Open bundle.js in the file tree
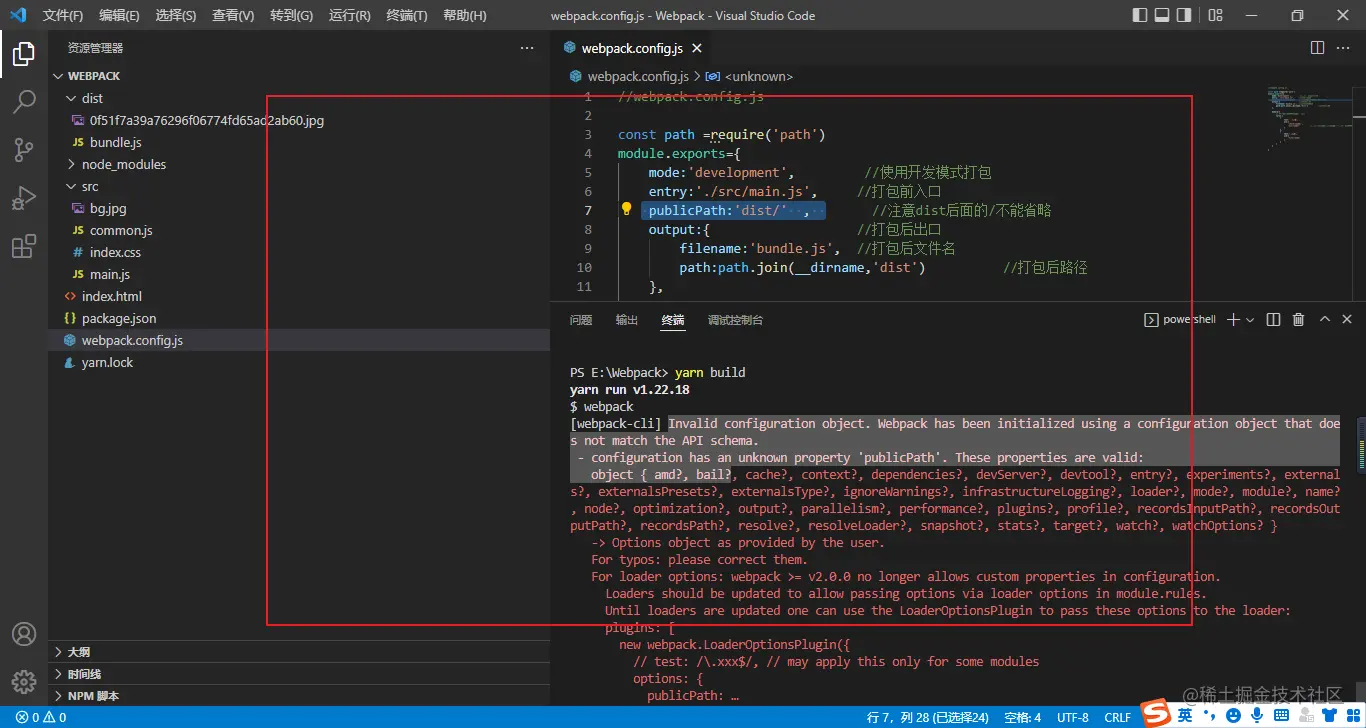Viewport: 1366px width, 728px height. (x=299, y=142)
